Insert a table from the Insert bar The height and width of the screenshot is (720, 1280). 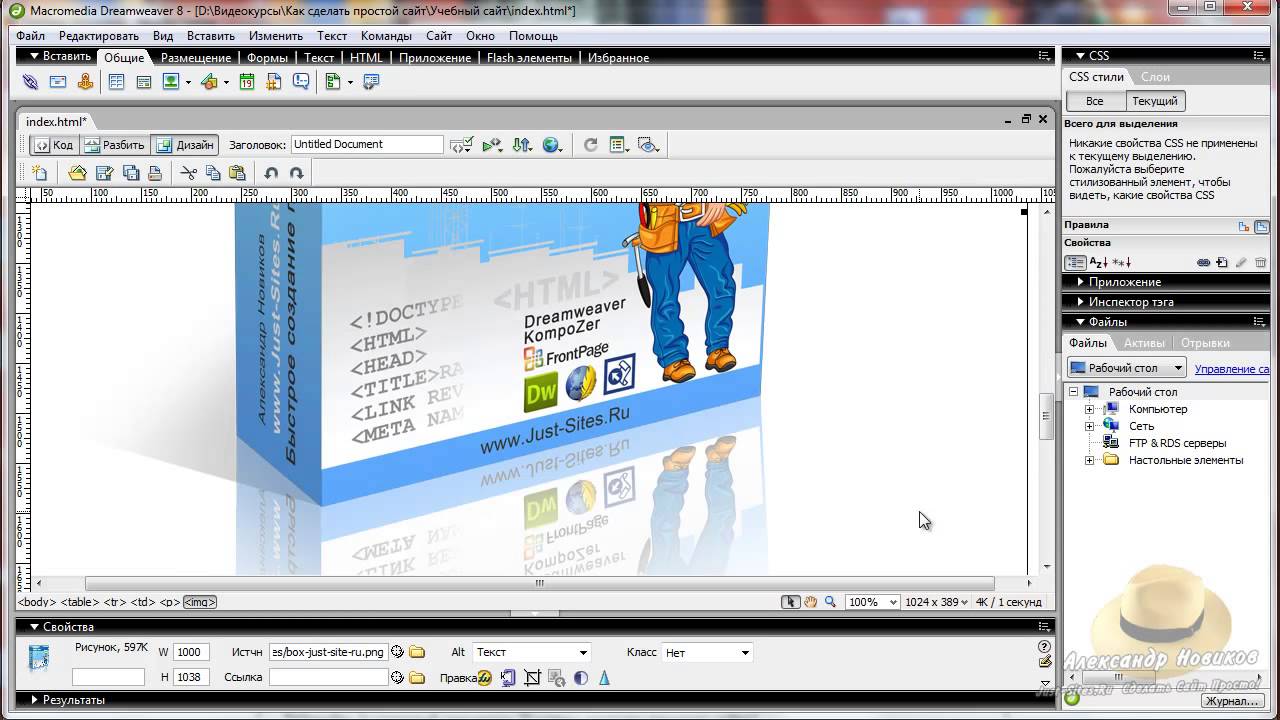[x=117, y=82]
